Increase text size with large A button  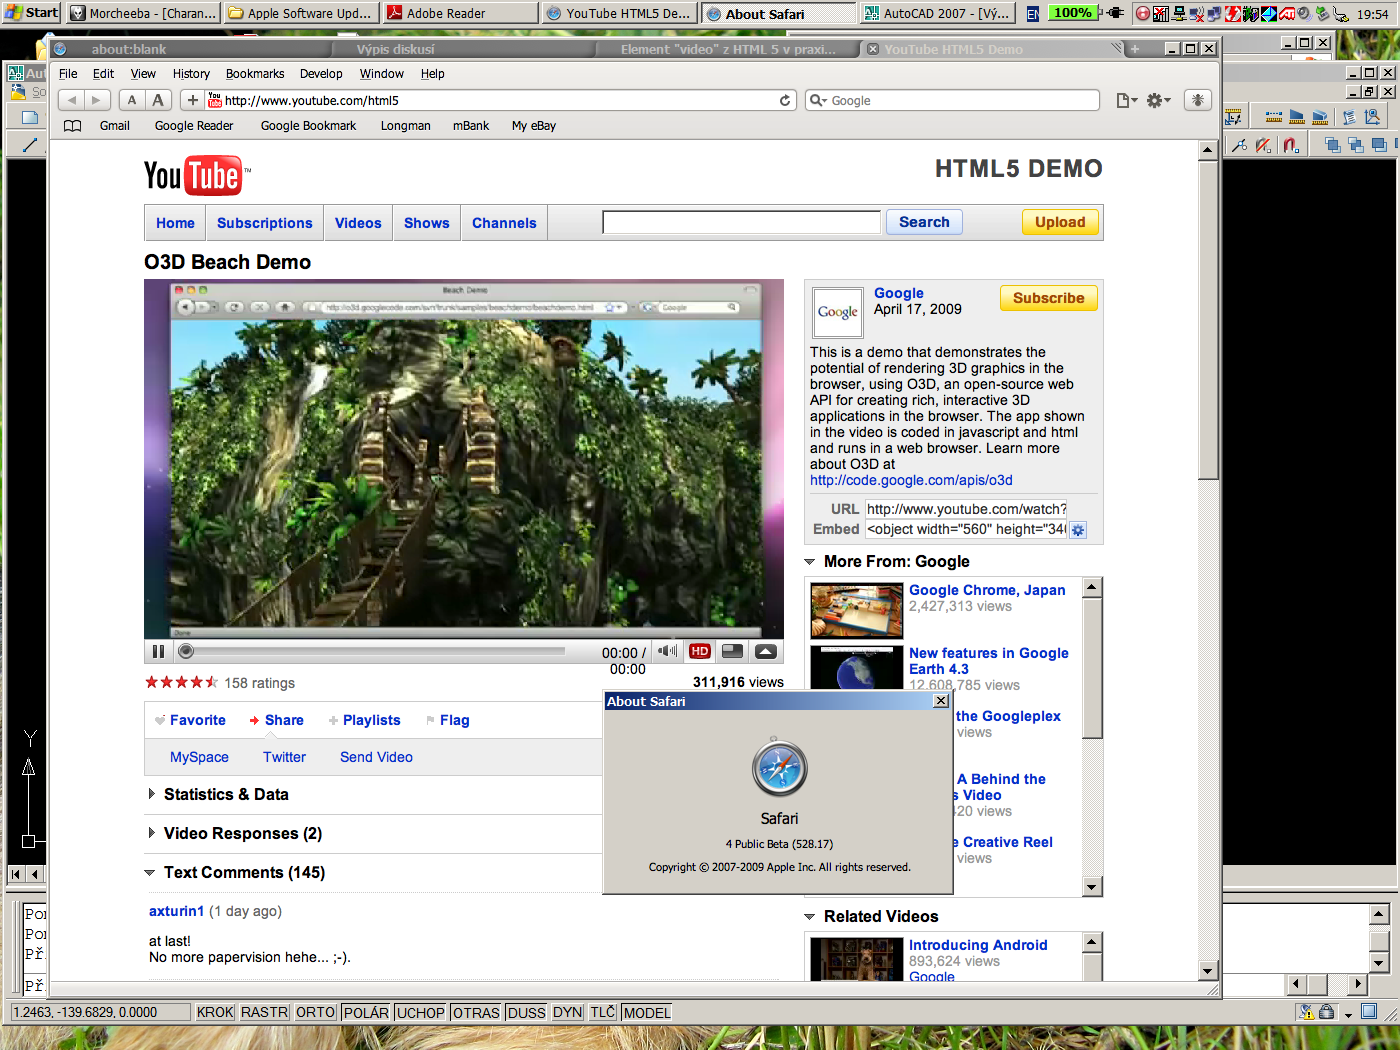tap(158, 100)
